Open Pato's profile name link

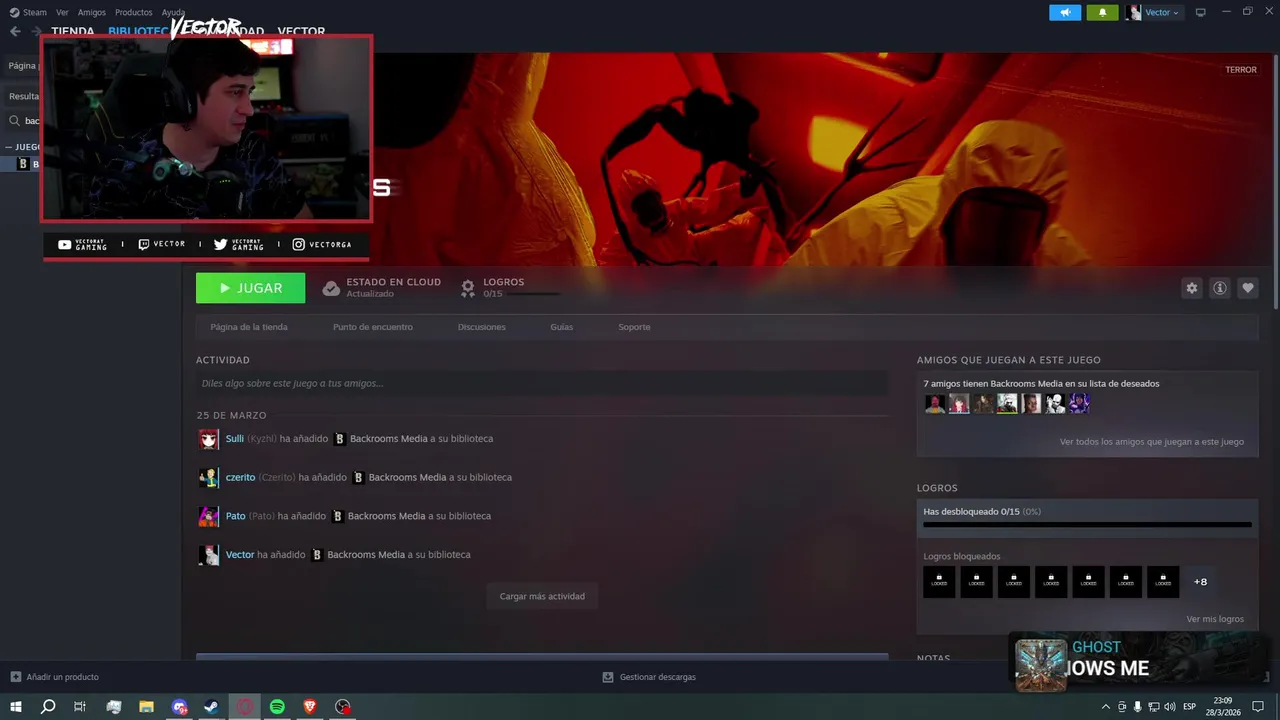coord(235,516)
